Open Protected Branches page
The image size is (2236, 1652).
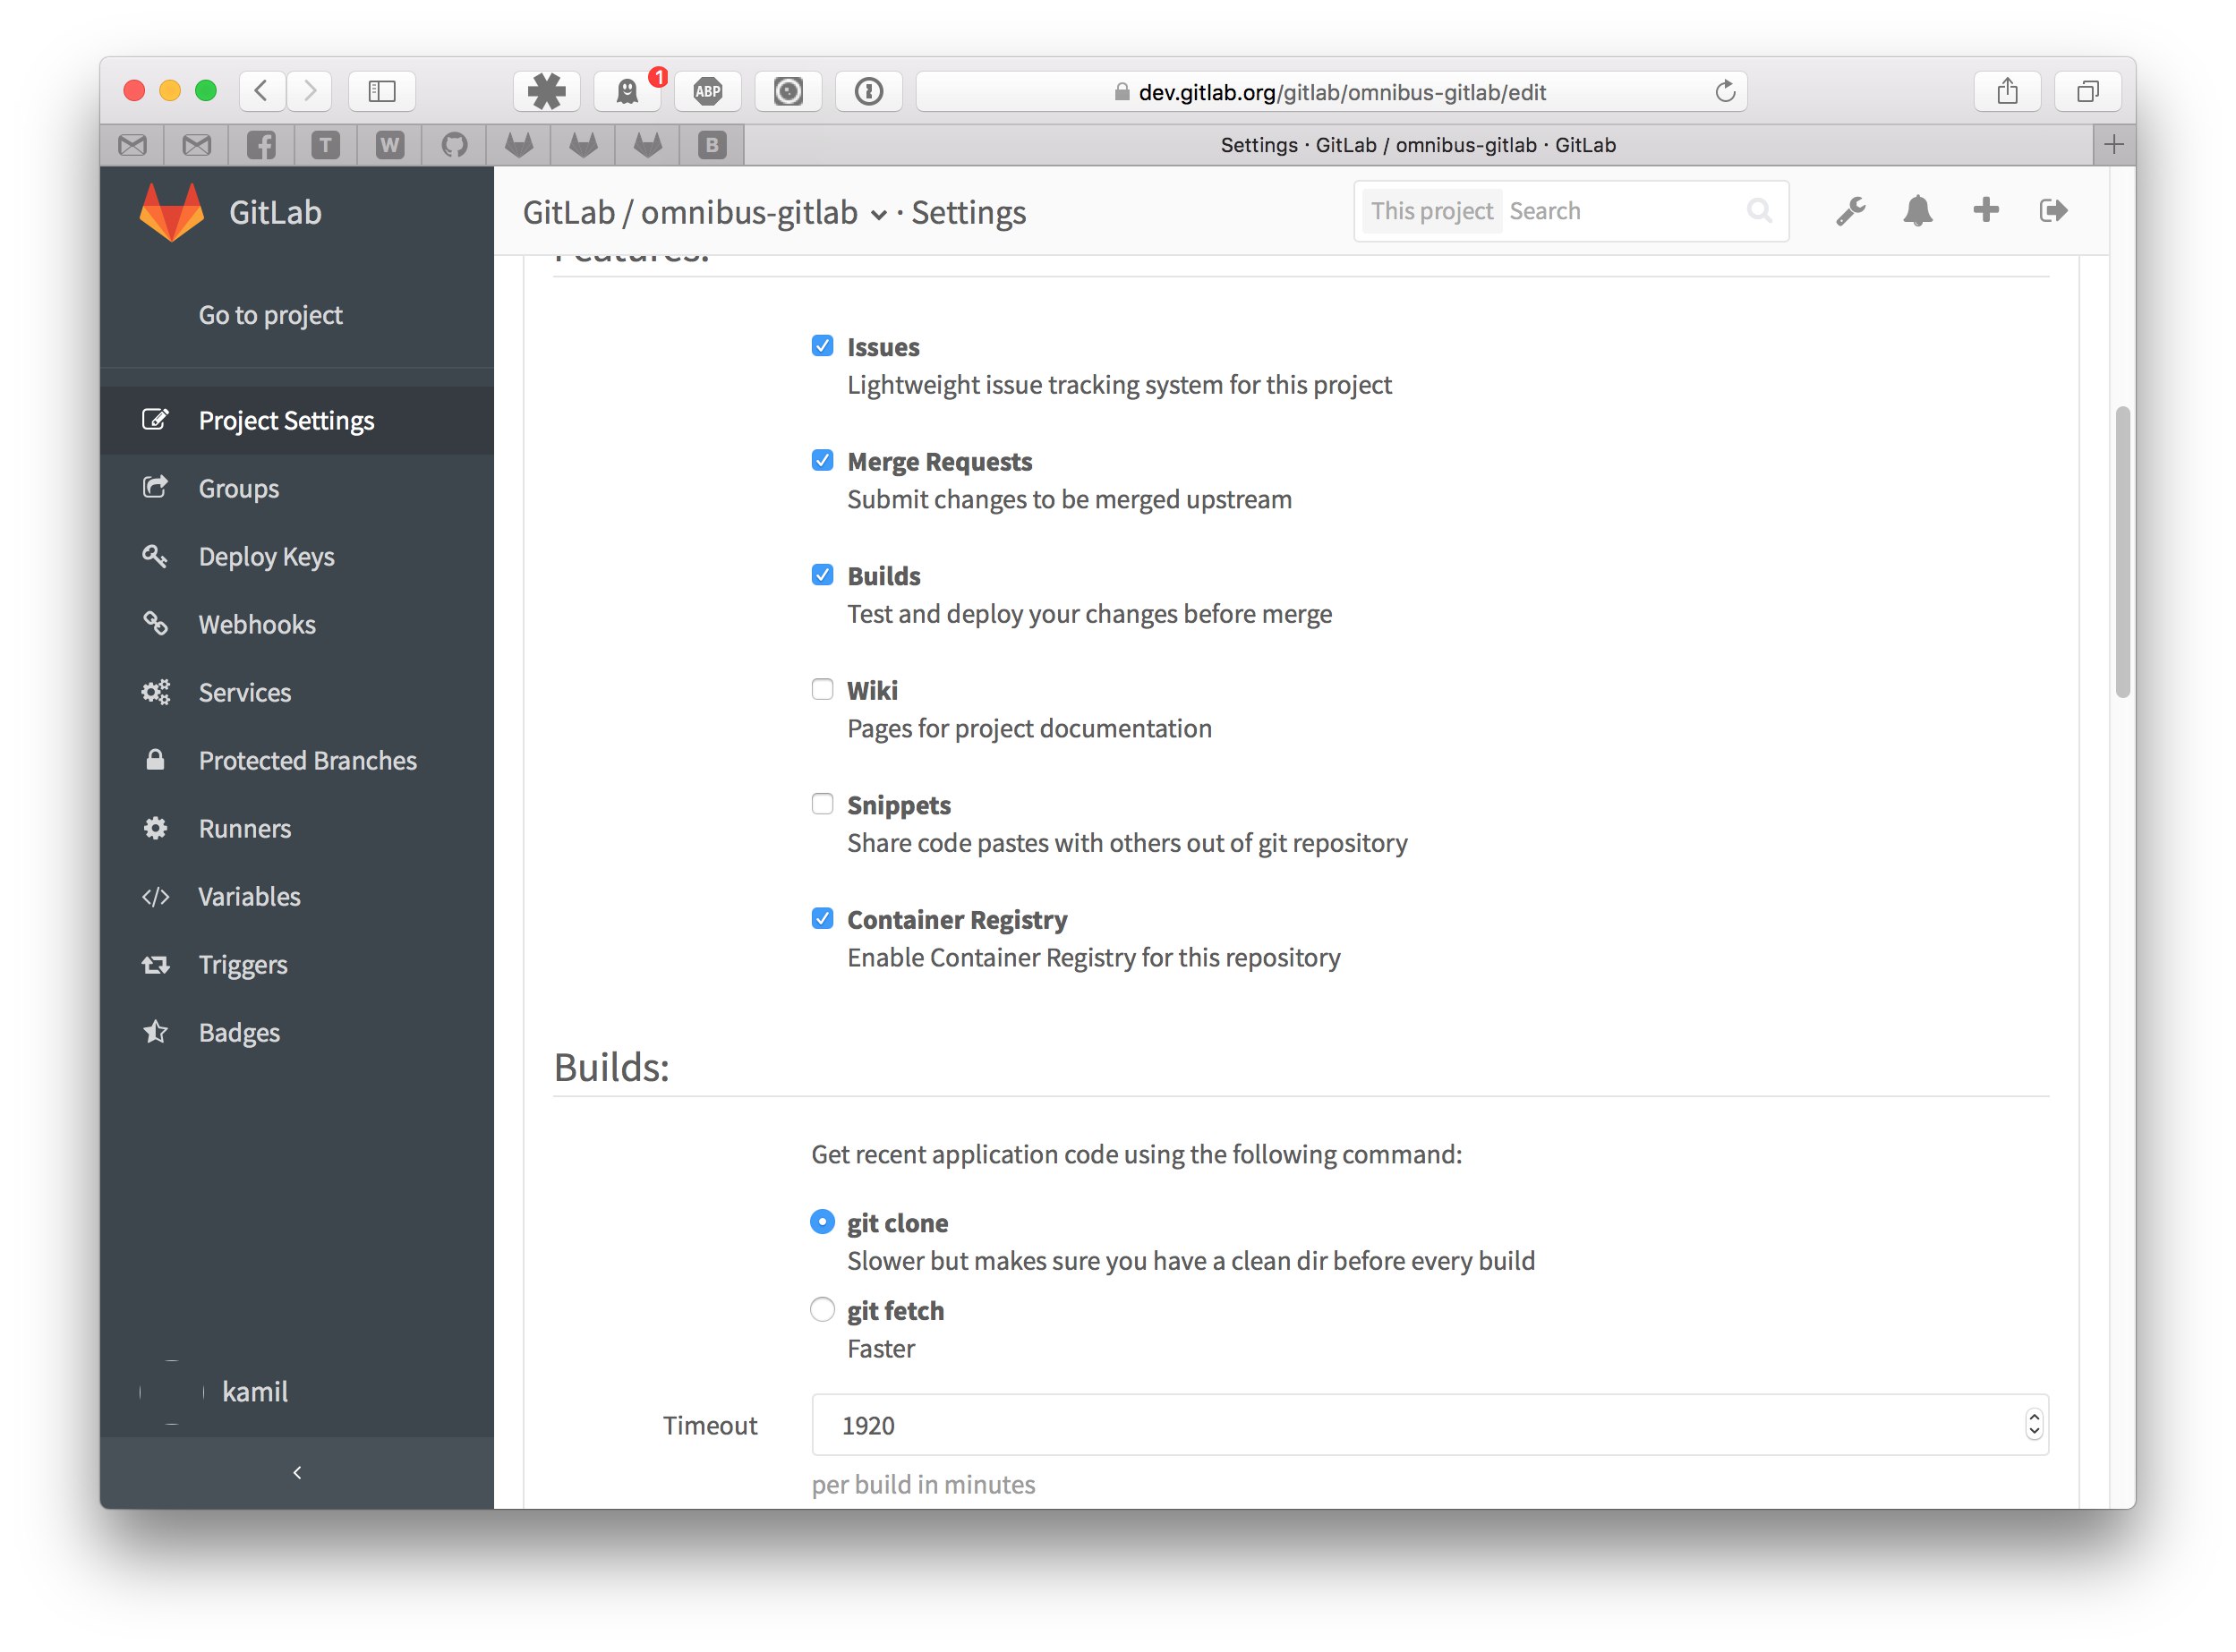296,760
